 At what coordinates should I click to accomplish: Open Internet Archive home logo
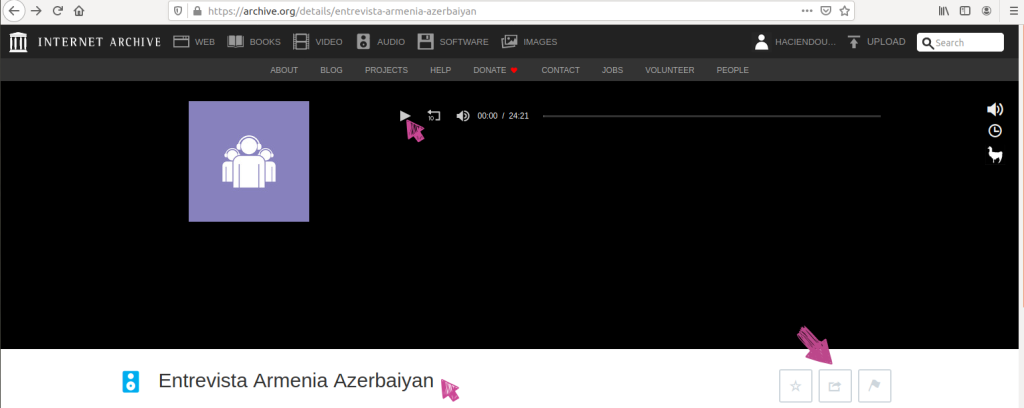[85, 42]
